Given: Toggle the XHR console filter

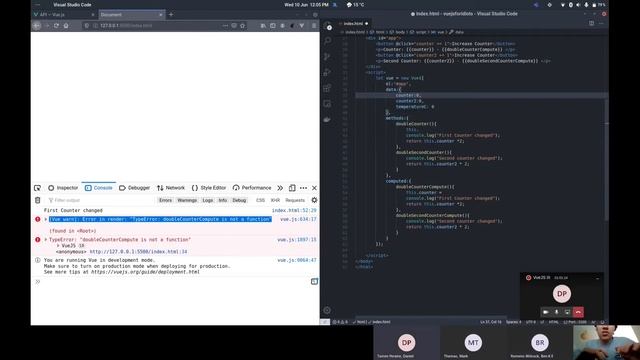Looking at the screenshot, I should [276, 200].
